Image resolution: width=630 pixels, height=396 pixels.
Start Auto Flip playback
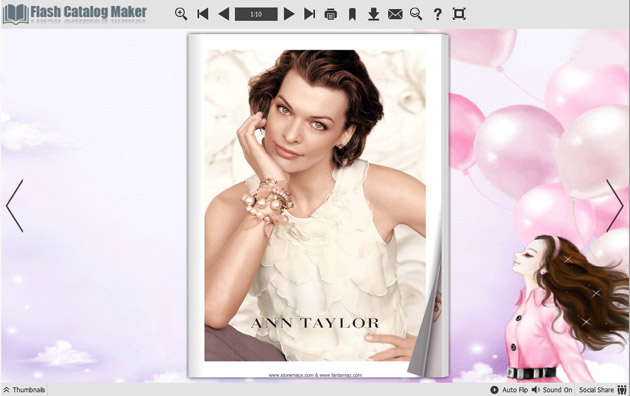coord(509,390)
